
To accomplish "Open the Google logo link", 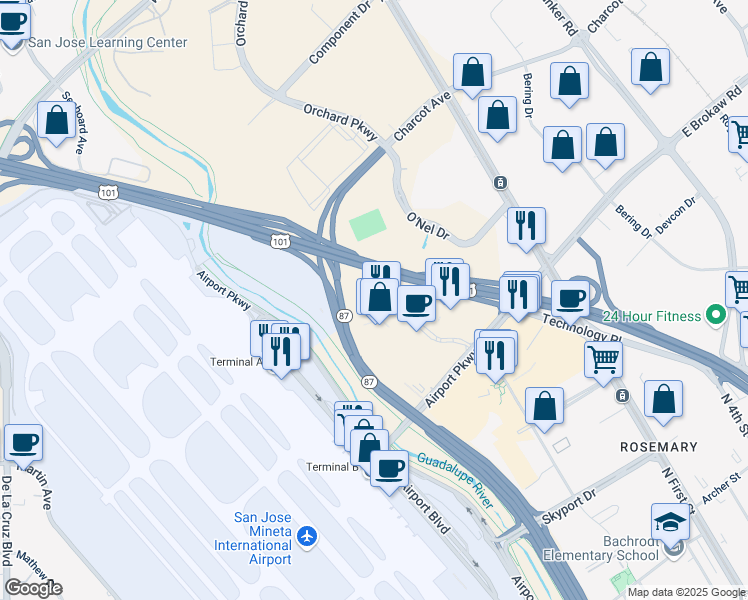I will (x=33, y=588).
